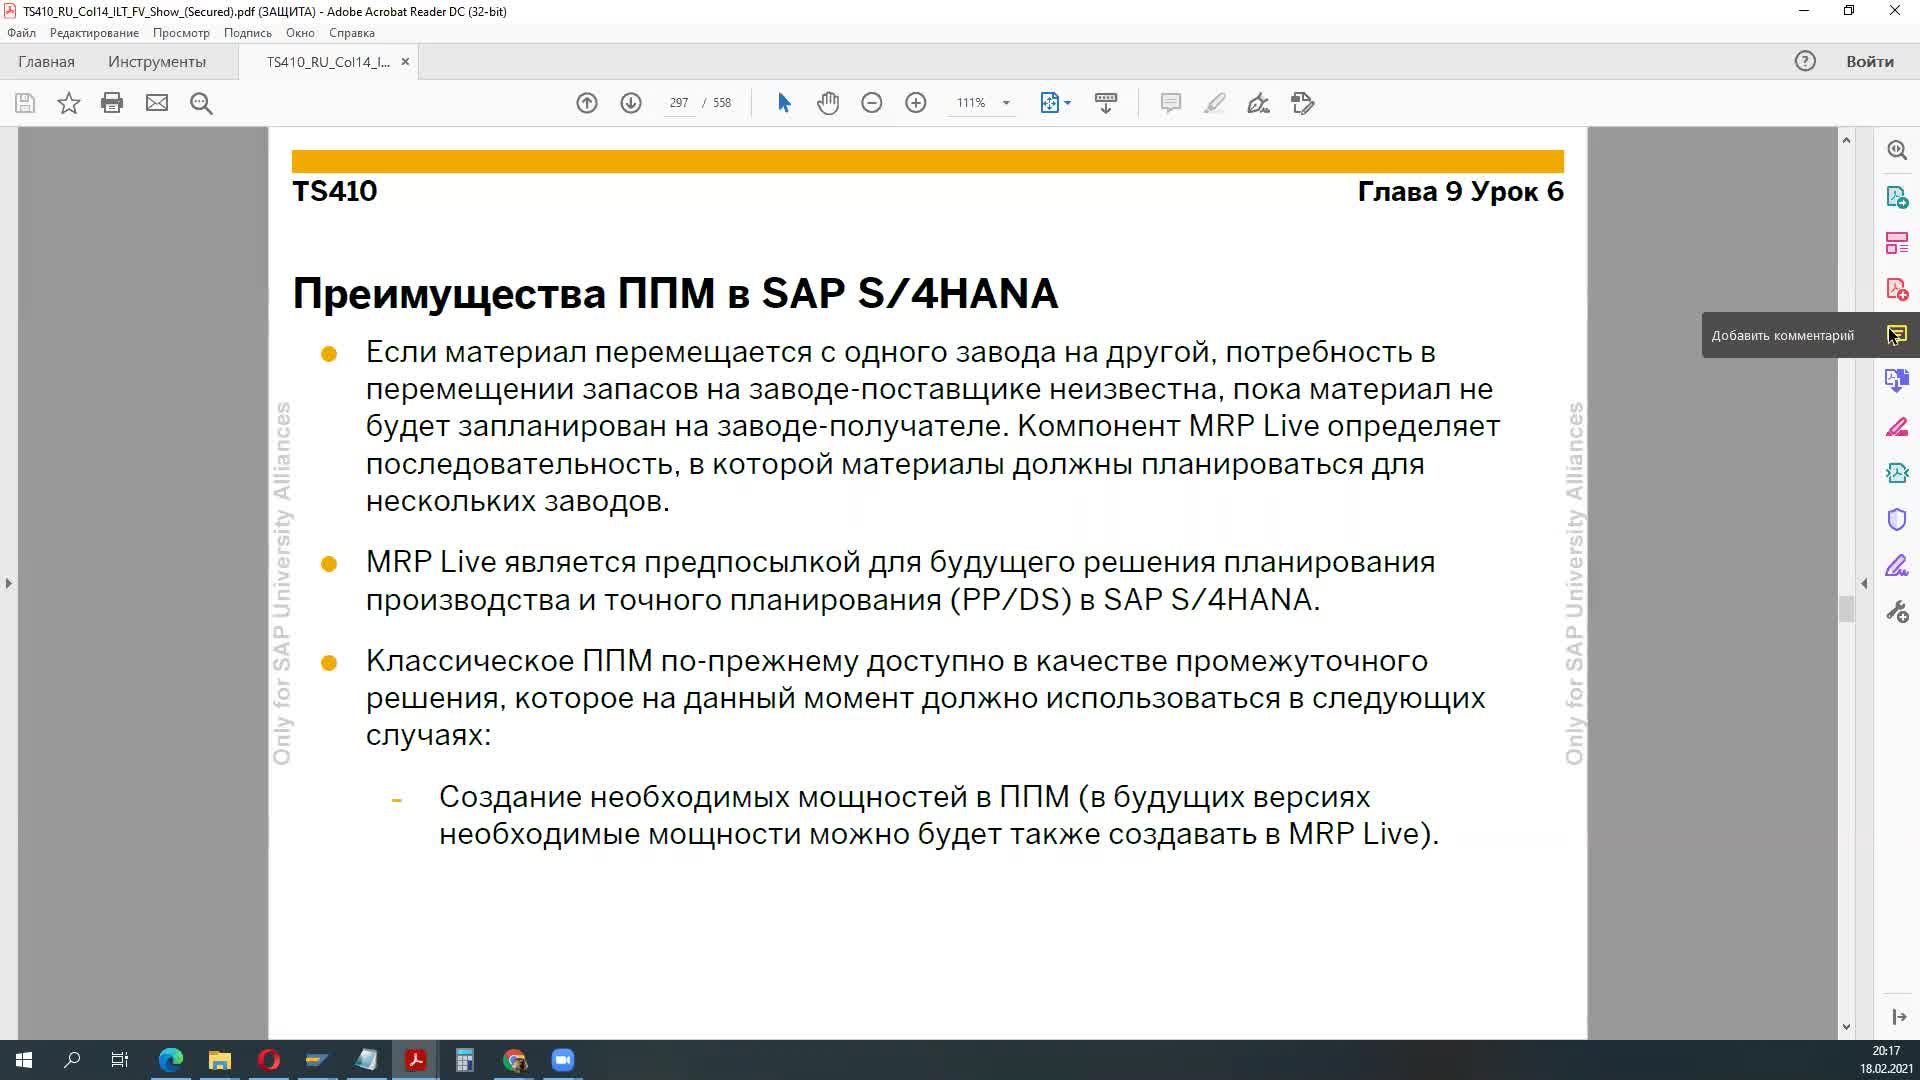The width and height of the screenshot is (1920, 1080).
Task: Close the TS410 document tab
Action: pos(405,62)
